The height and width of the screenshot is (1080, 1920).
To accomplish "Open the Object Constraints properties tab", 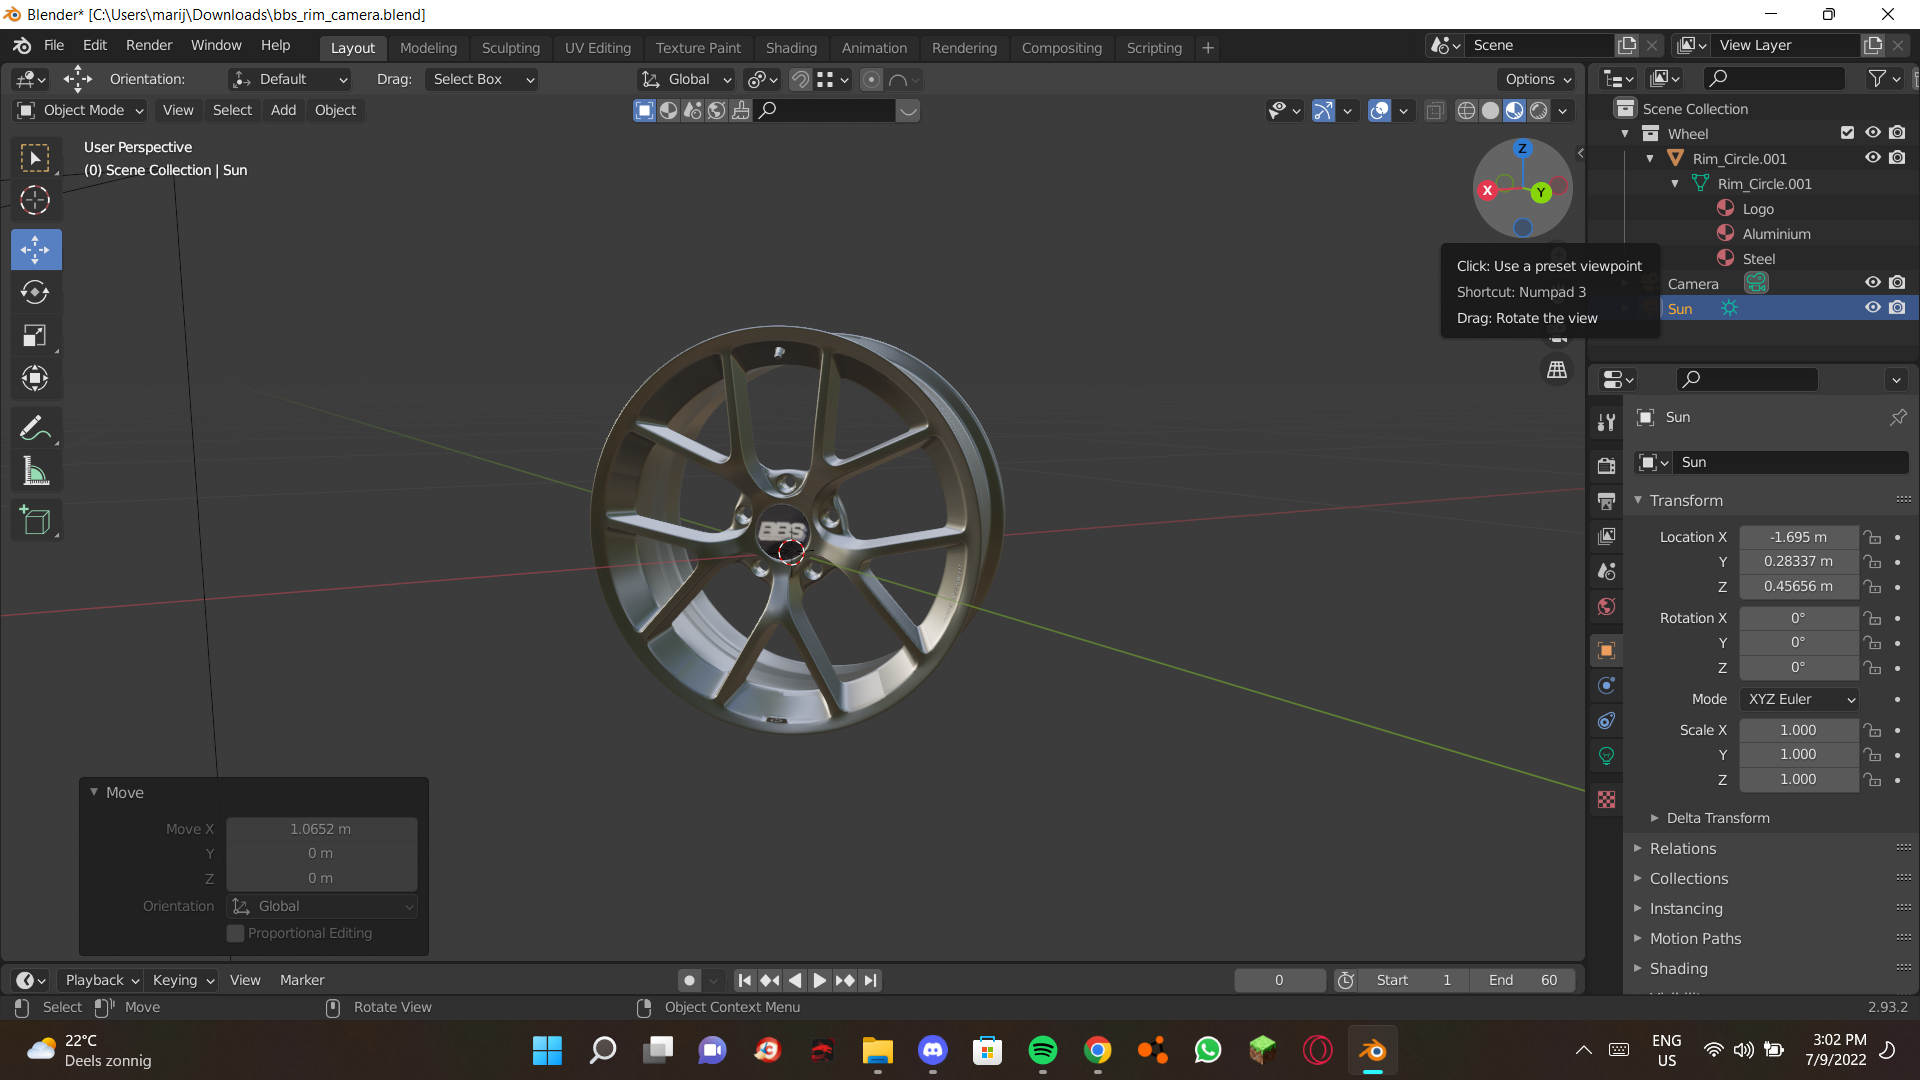I will [1606, 720].
